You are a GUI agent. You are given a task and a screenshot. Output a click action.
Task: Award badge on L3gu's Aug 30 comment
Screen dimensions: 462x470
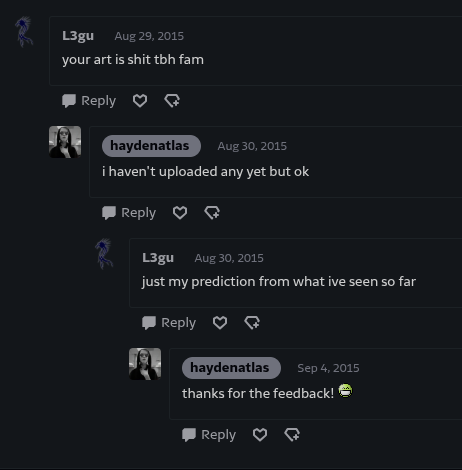click(252, 323)
